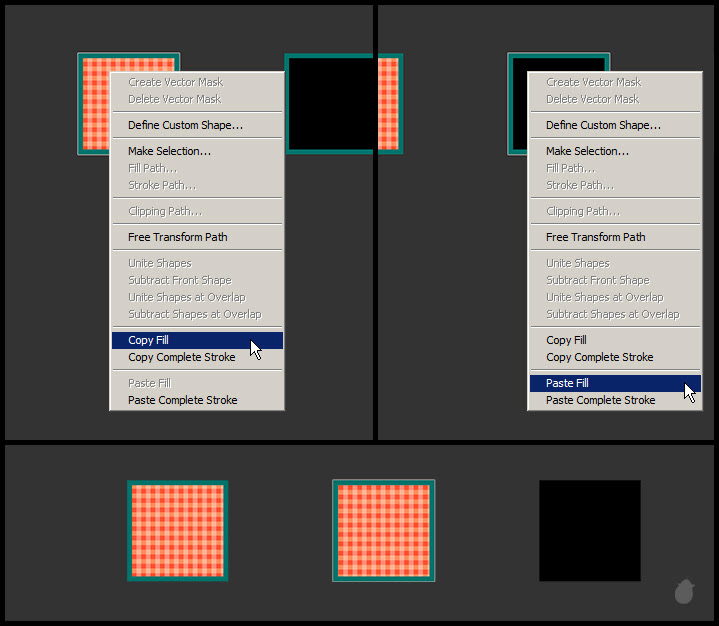Click Clipping Path in right menu
This screenshot has height=626, width=719.
[615, 211]
